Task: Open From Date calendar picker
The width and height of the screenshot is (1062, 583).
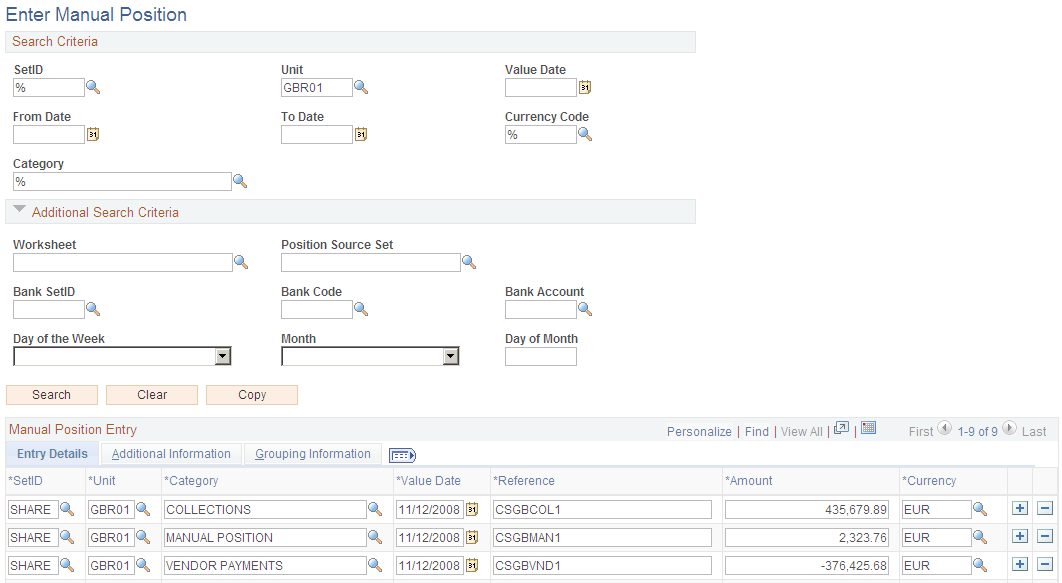Action: (93, 135)
